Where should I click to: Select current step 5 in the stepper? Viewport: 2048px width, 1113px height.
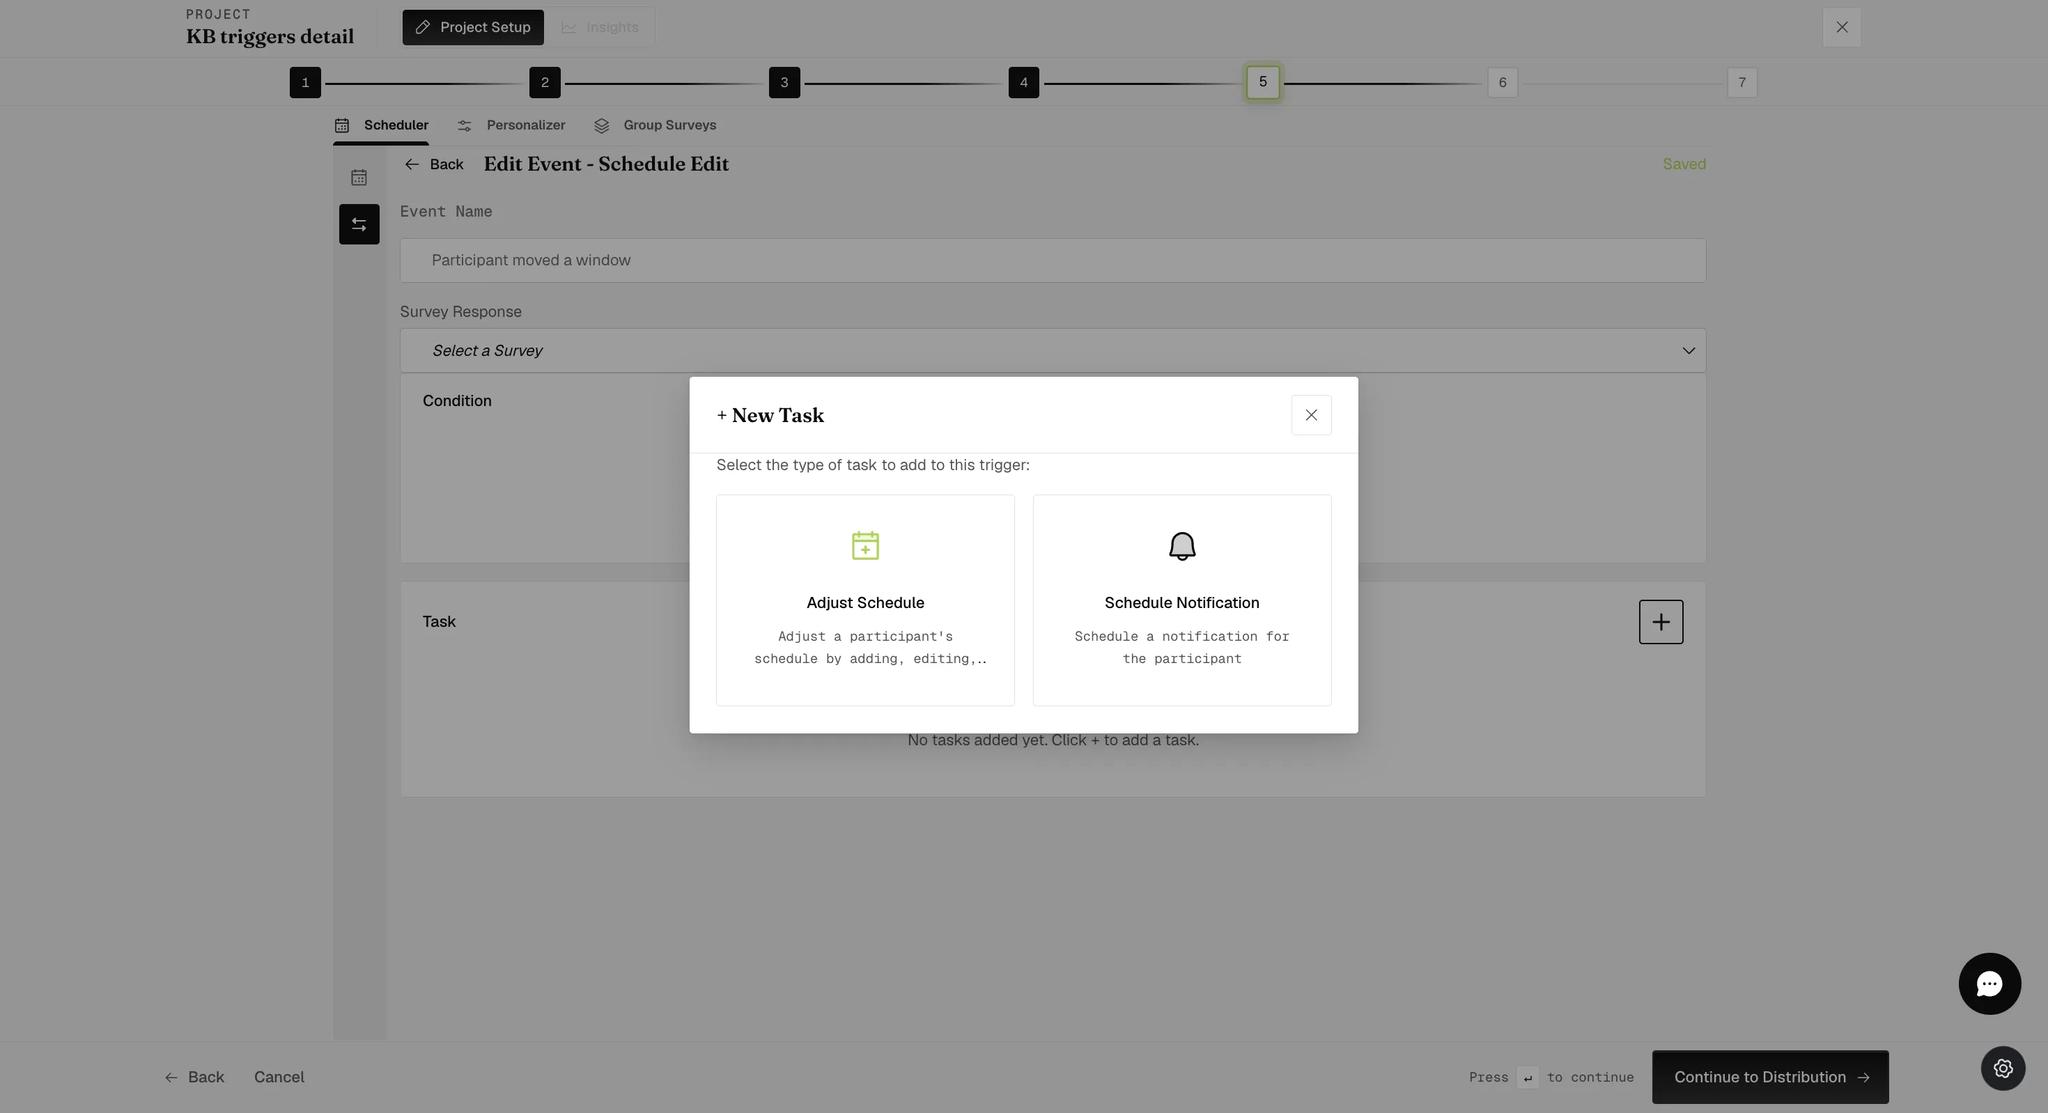tap(1263, 82)
